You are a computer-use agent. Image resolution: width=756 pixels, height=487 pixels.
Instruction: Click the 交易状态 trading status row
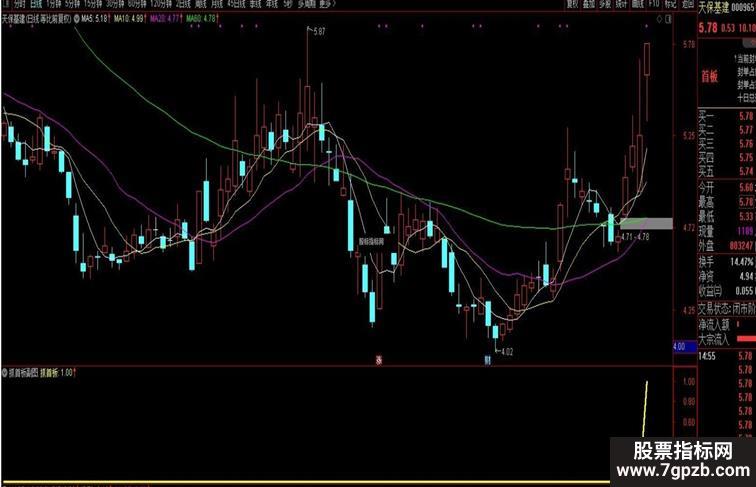(727, 308)
